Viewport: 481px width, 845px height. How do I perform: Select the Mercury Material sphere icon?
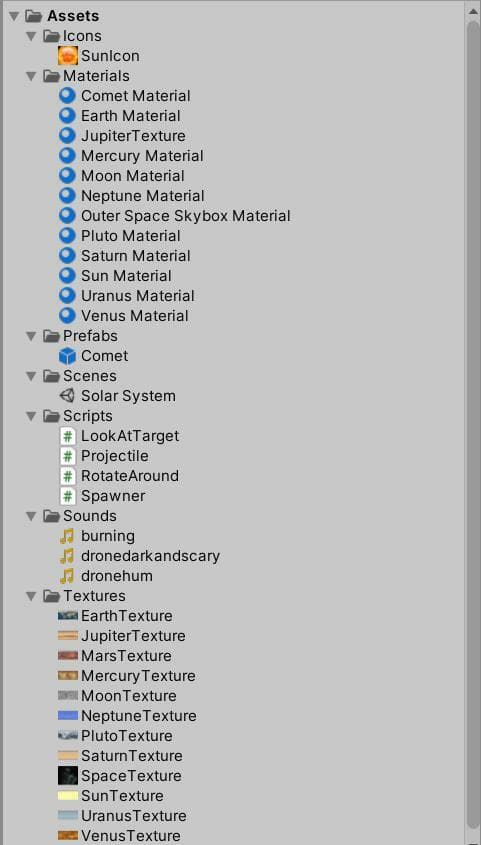pos(67,156)
